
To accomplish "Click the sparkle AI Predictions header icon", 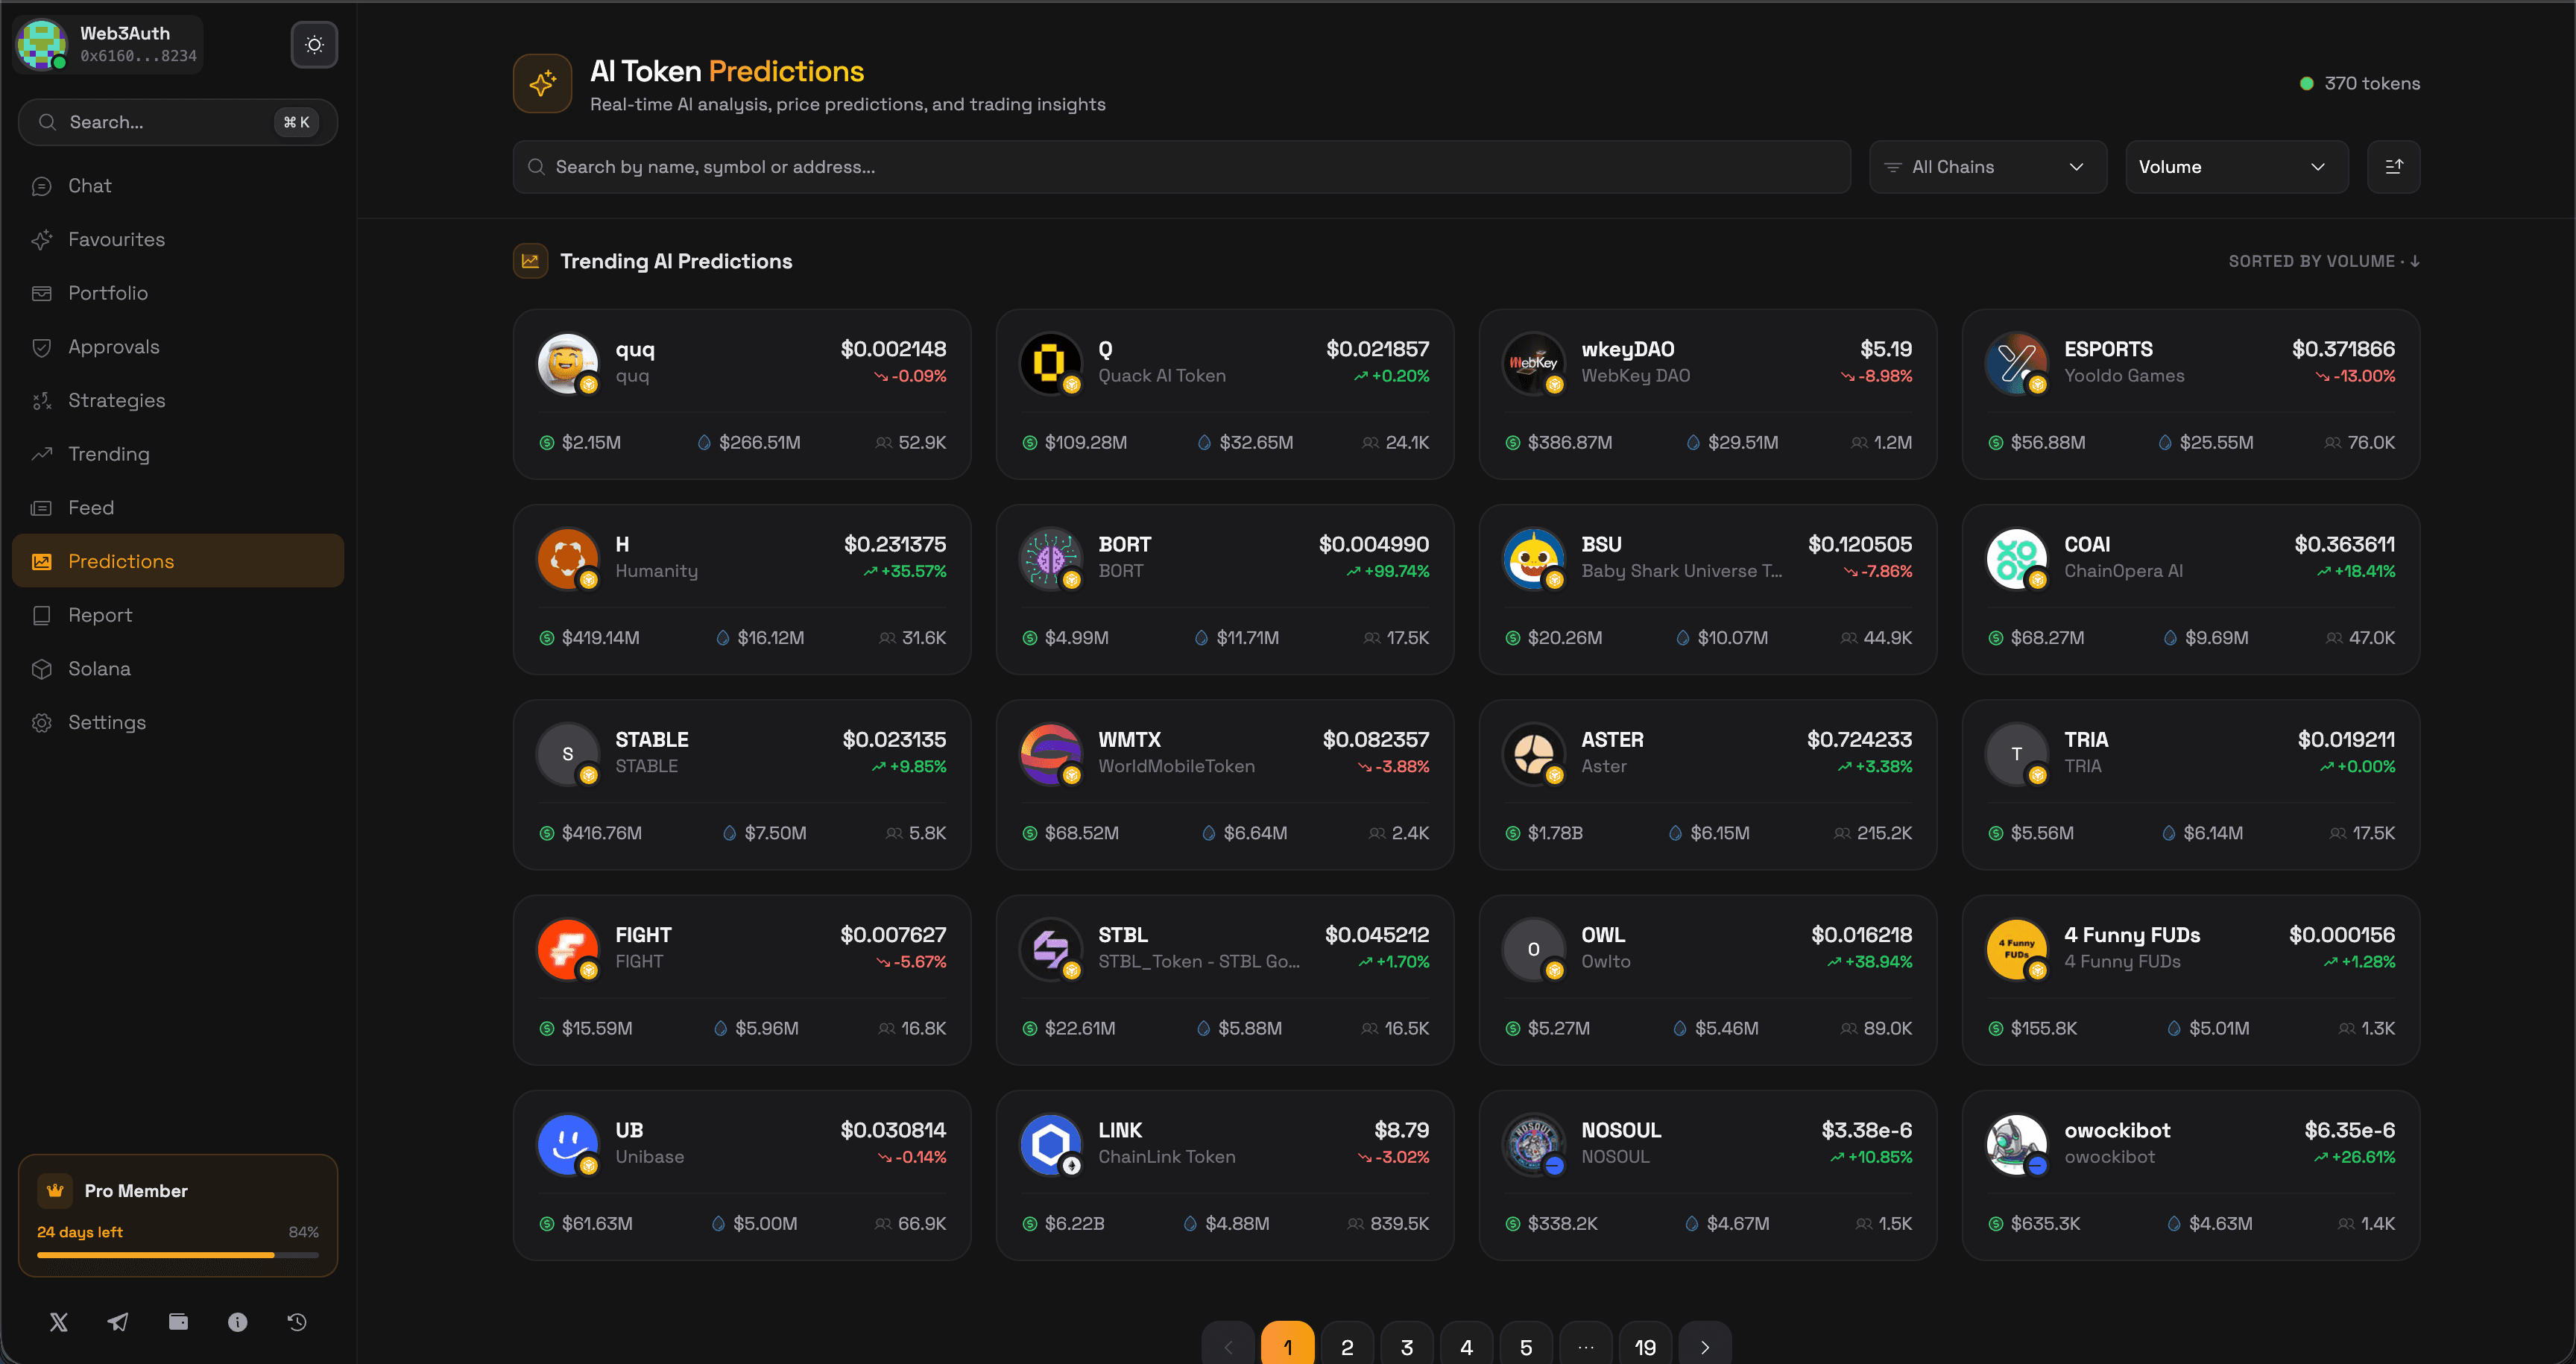I will click(542, 83).
